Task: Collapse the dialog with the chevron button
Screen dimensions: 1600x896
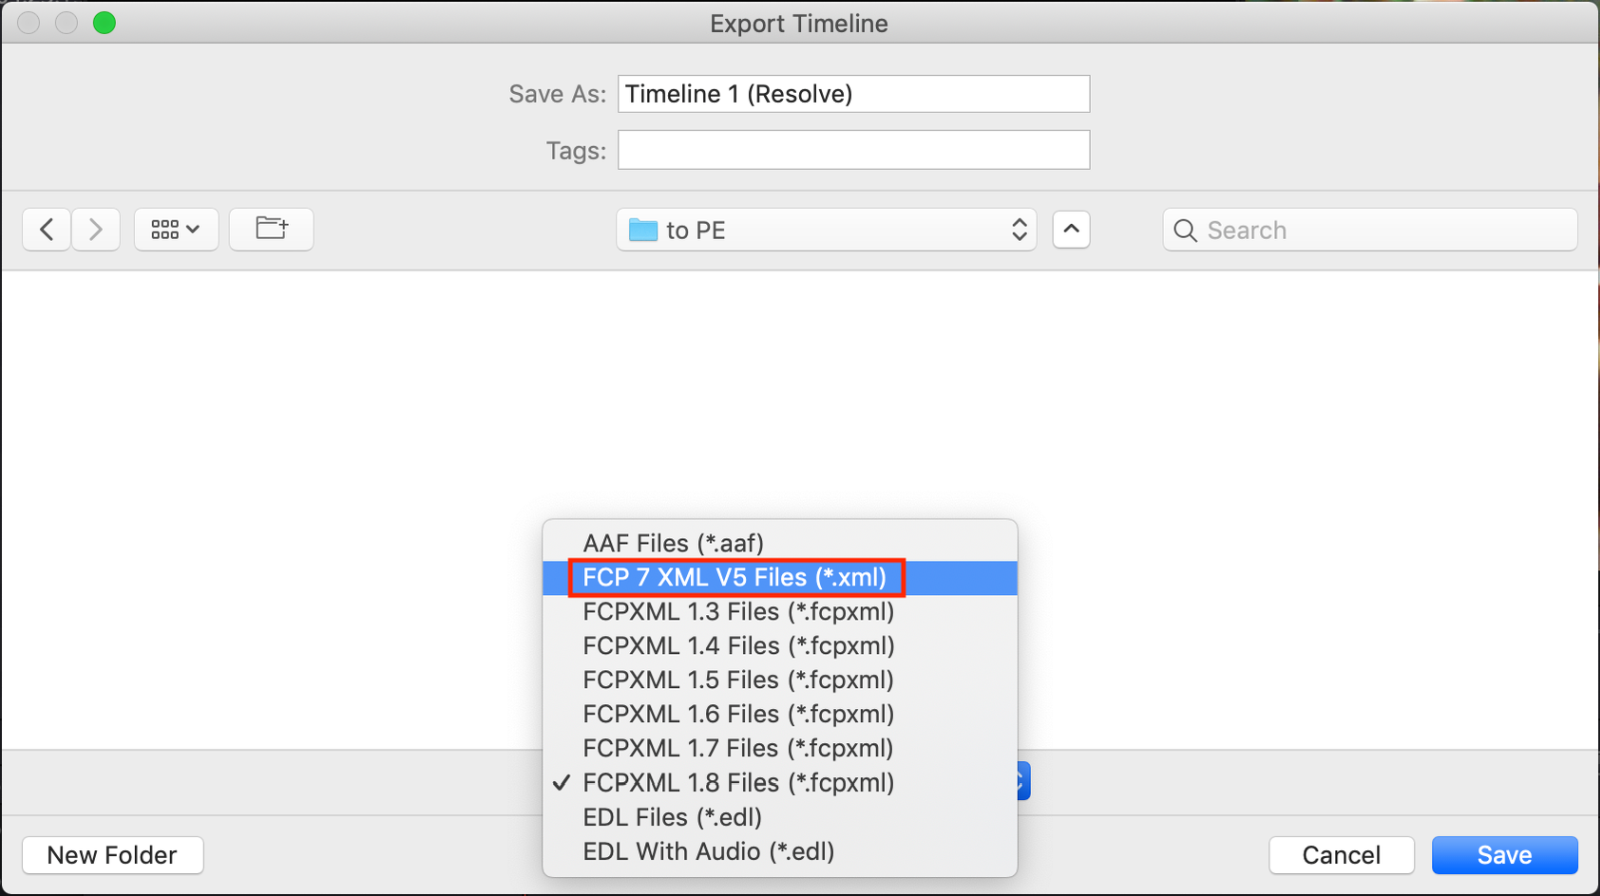Action: 1071,229
